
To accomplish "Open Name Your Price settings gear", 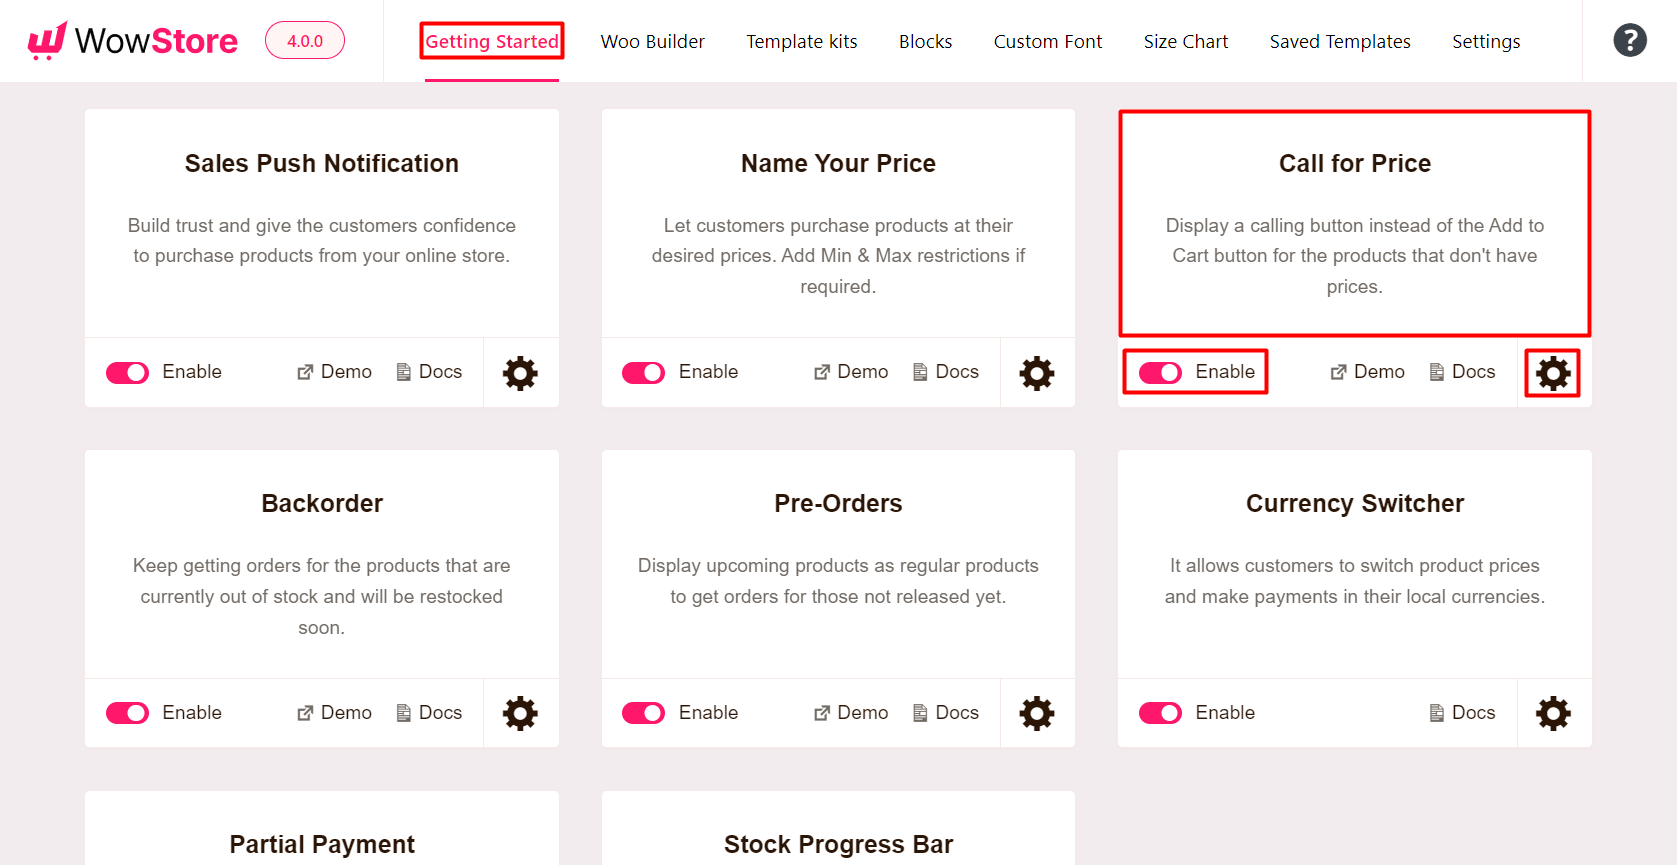I will tap(1037, 373).
